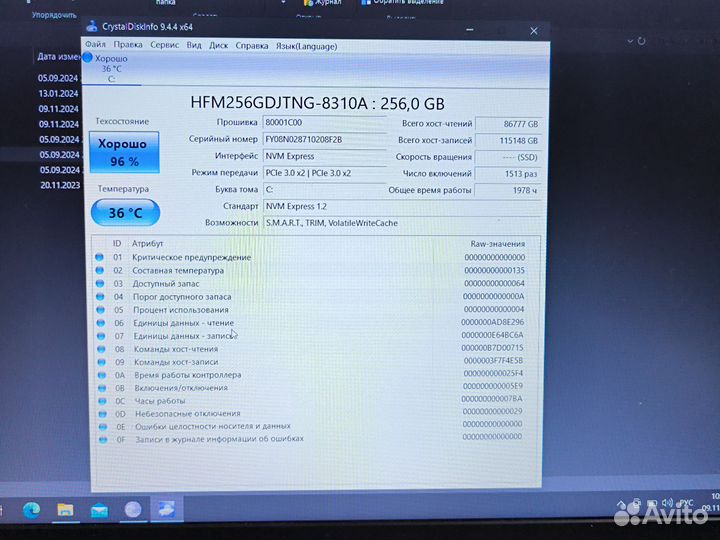
Task: Click the Прошивка field 80001C00
Action: [325, 123]
